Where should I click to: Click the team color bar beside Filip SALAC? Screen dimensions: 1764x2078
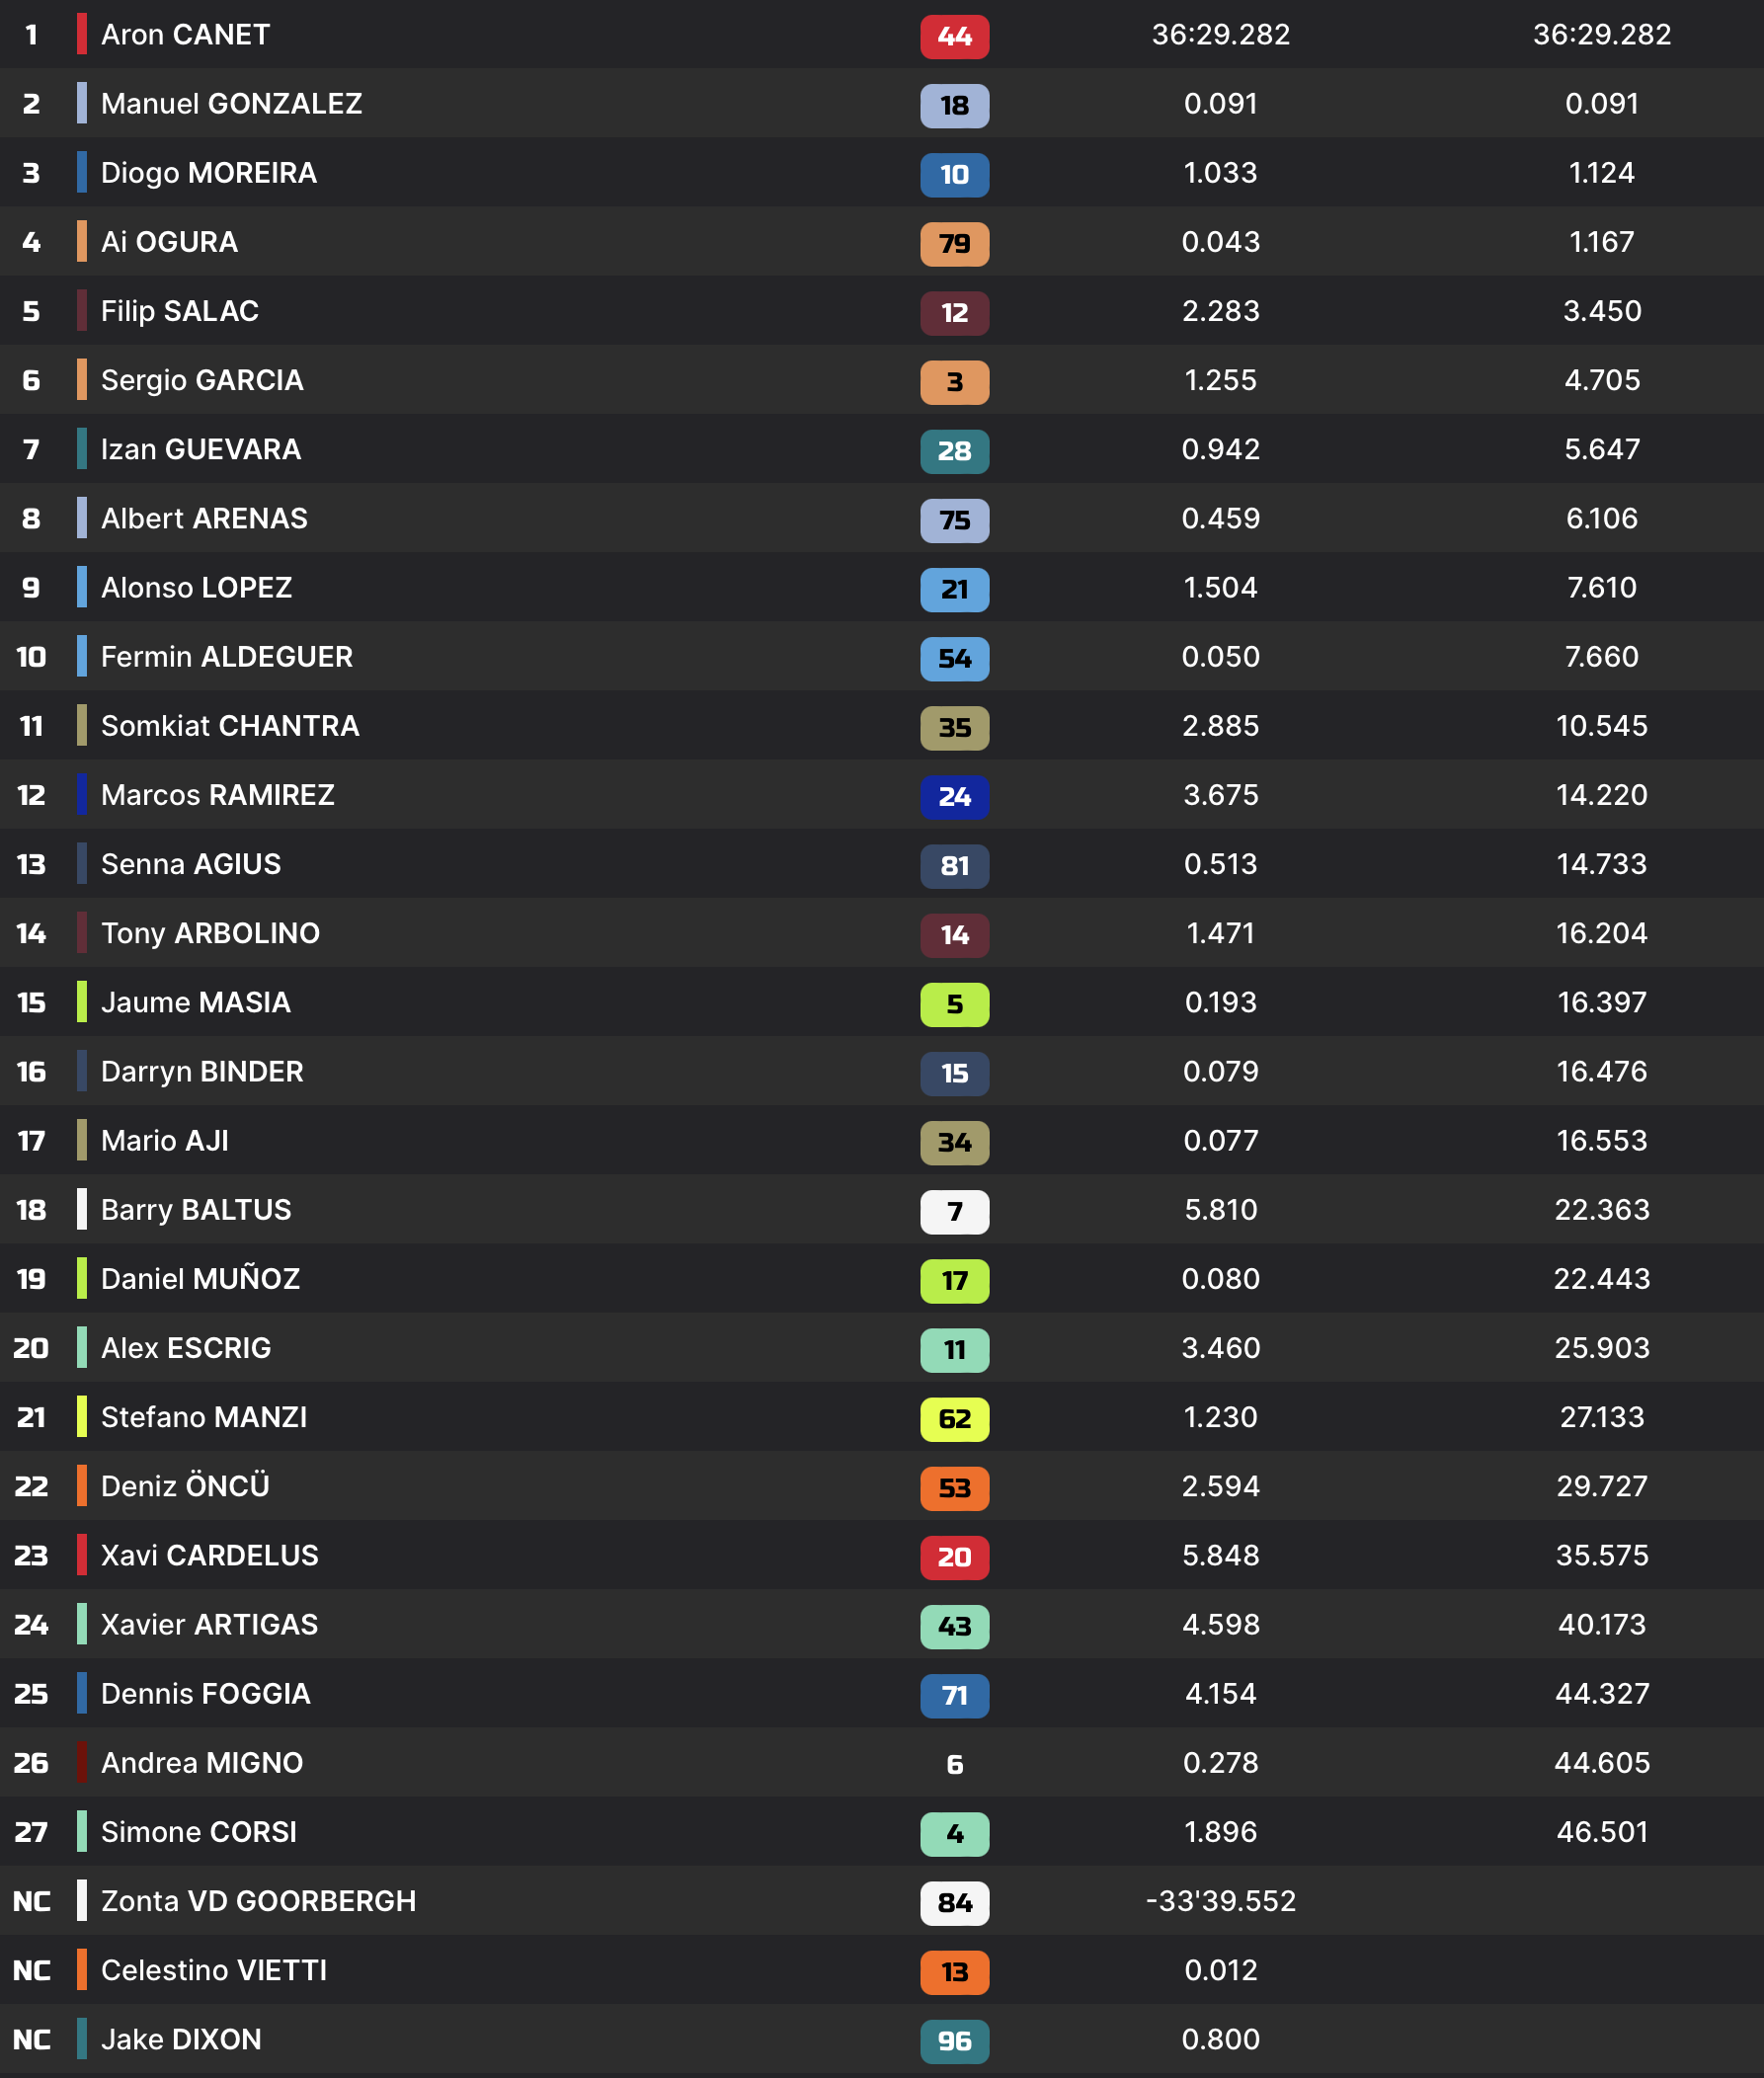click(82, 311)
